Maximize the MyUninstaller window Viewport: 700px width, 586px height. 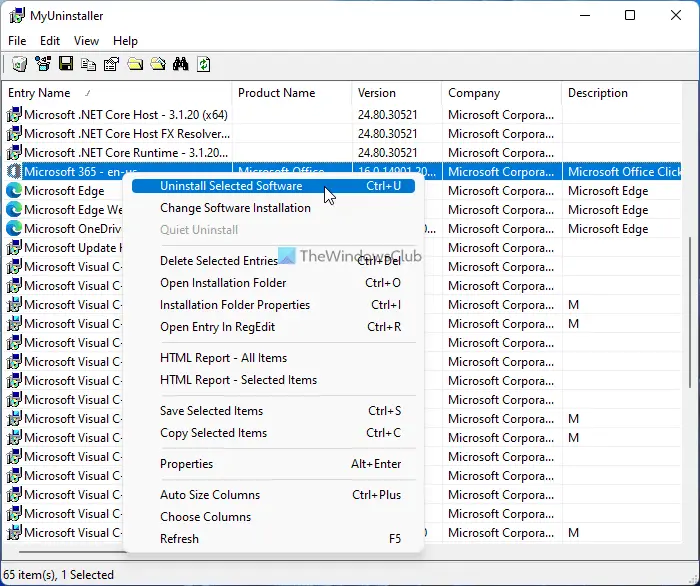coord(629,16)
